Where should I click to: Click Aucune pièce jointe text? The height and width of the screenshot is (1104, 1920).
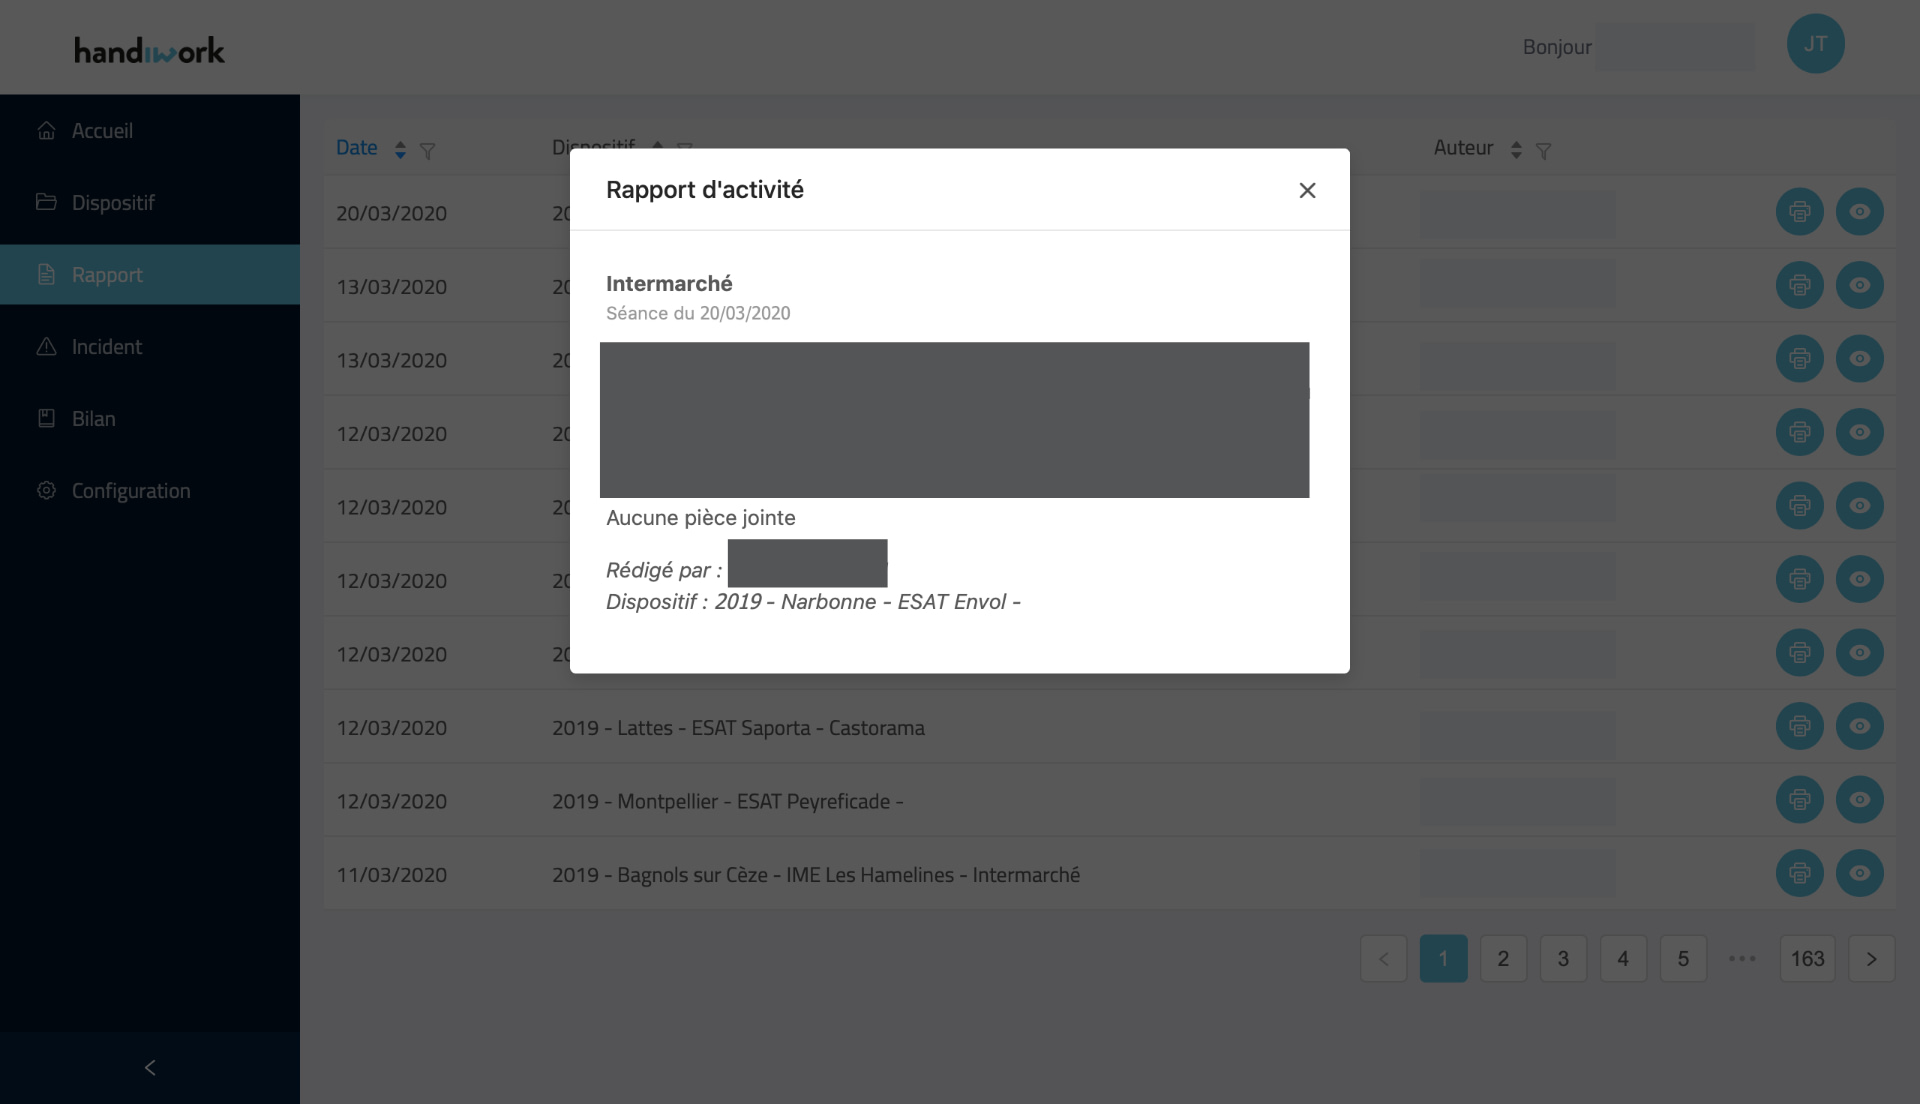tap(701, 518)
